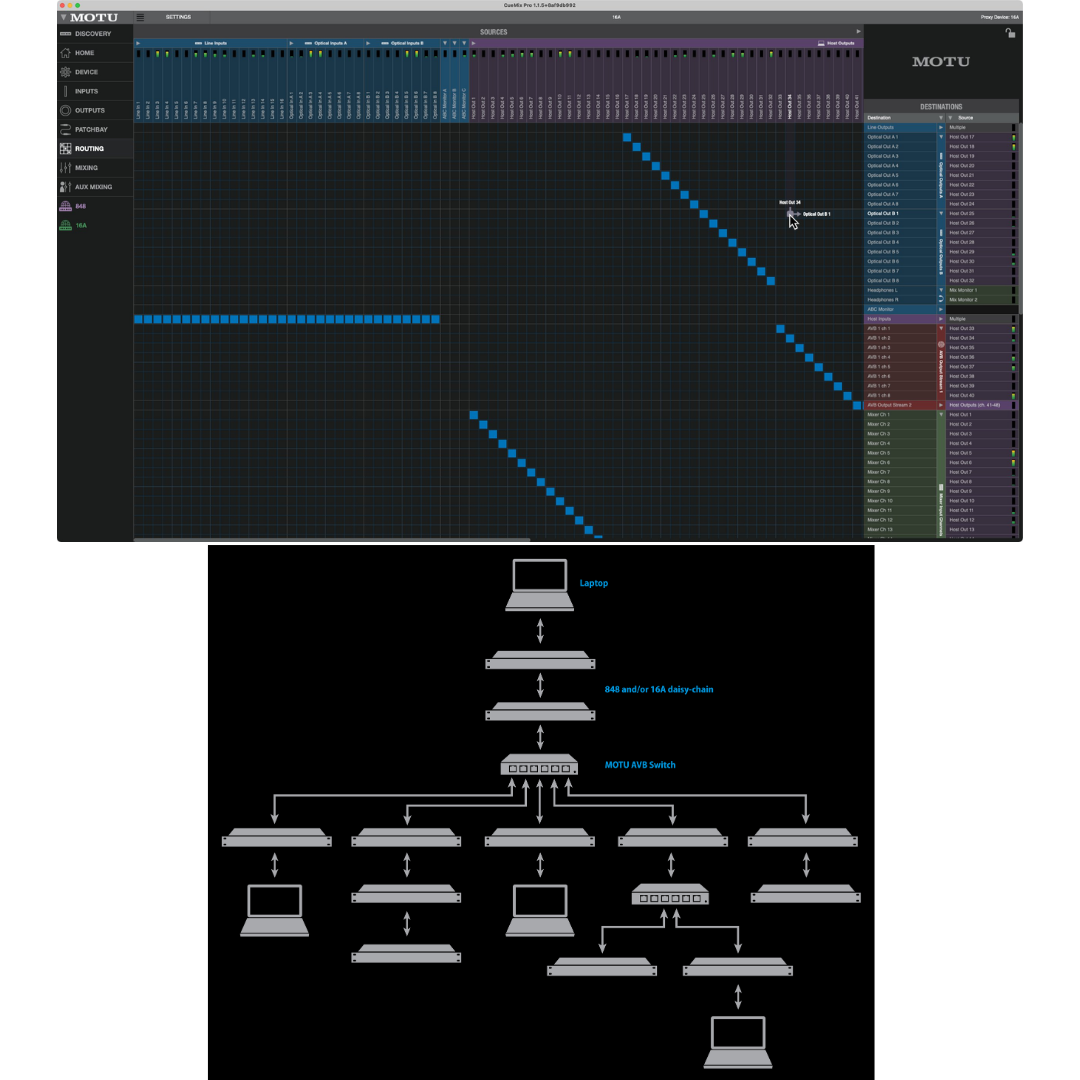Open the Aux Mixing icon
1080x1080 pixels.
(65, 187)
